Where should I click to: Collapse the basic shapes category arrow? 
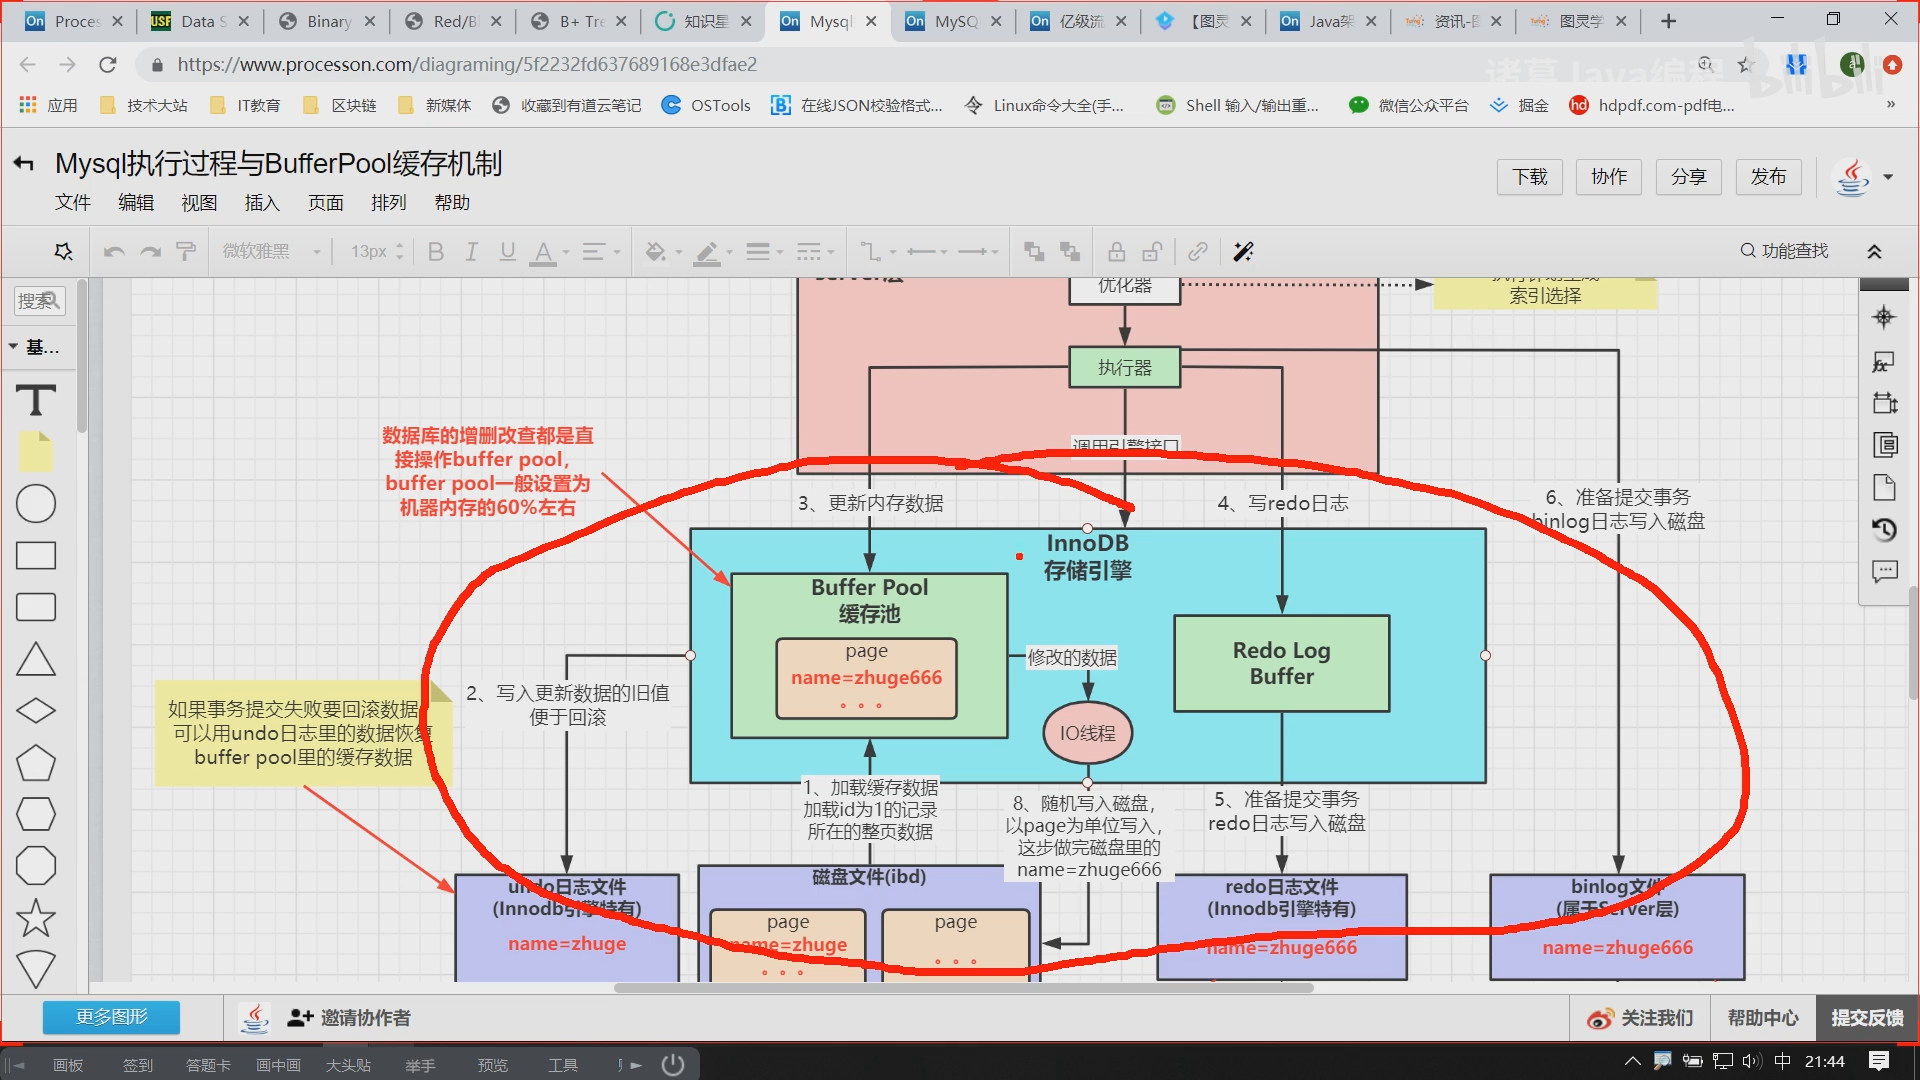click(14, 347)
